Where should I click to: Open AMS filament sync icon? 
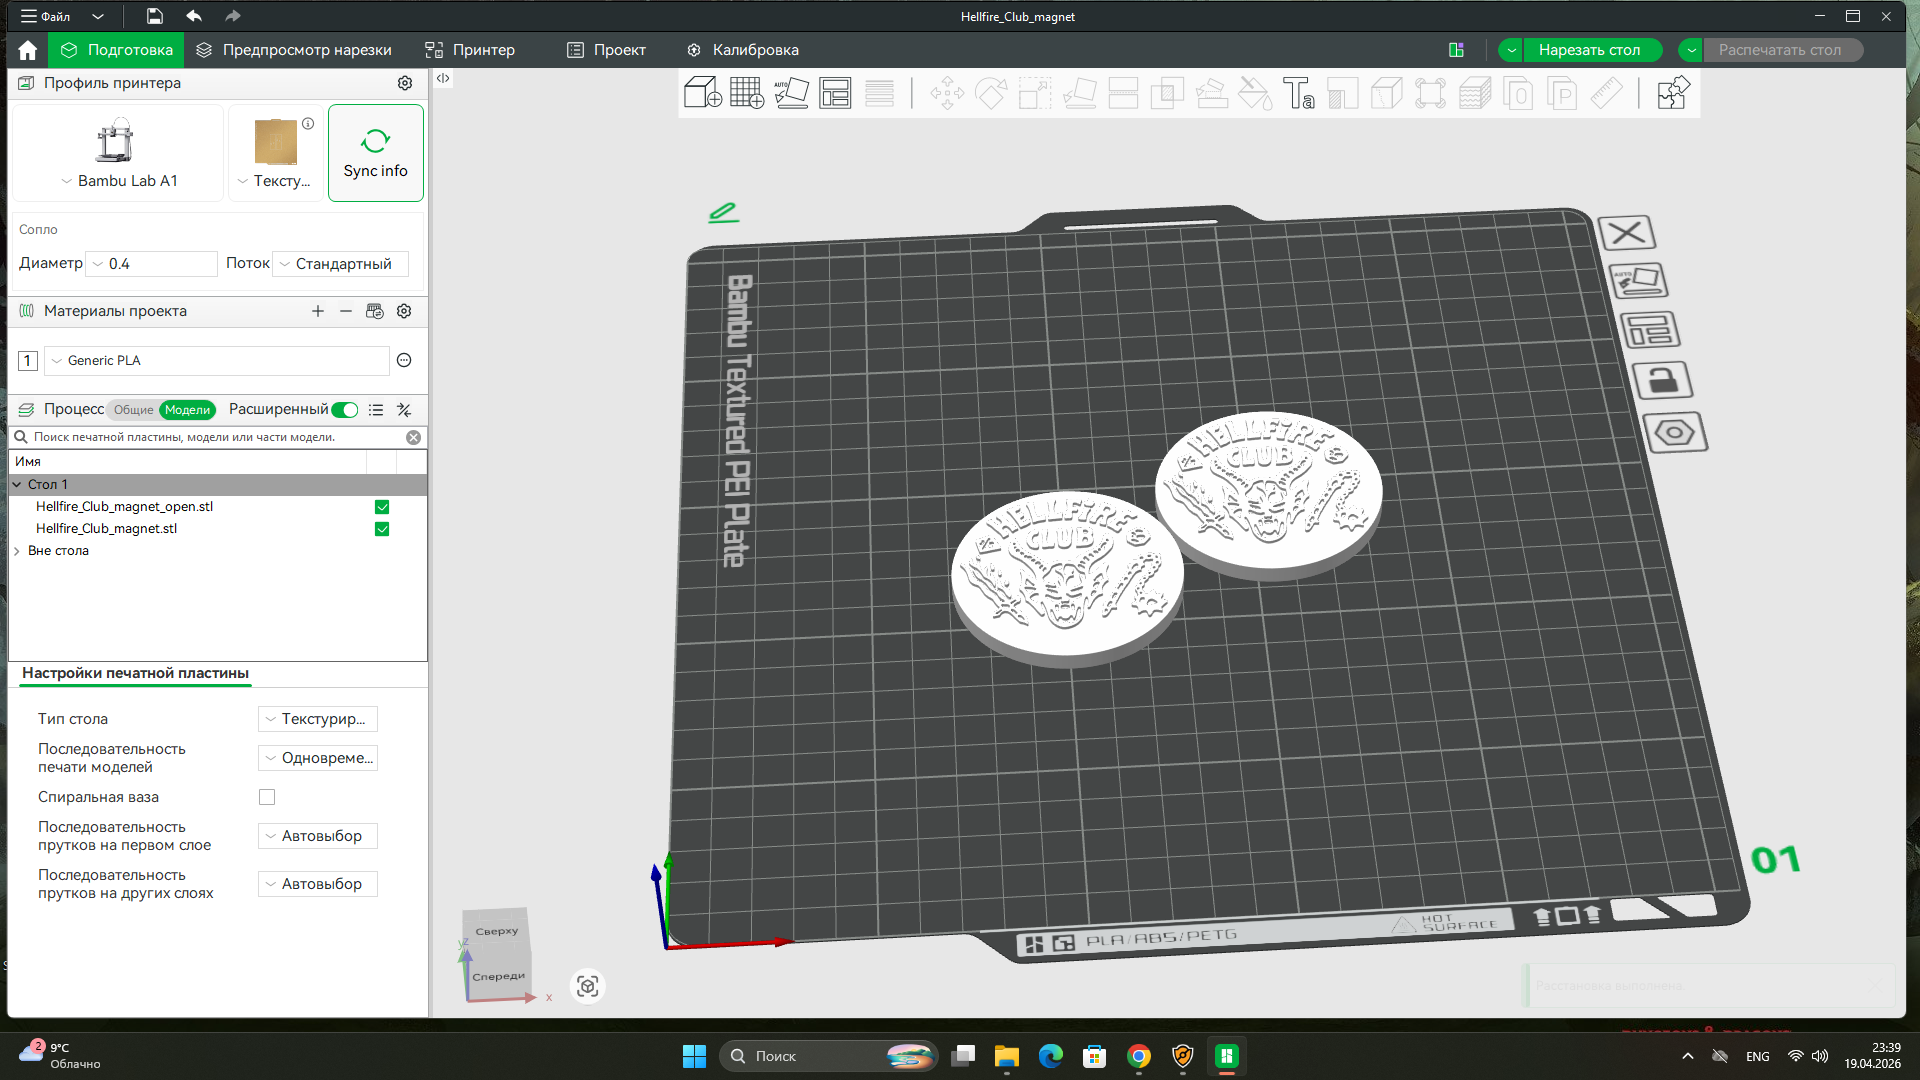[x=375, y=311]
